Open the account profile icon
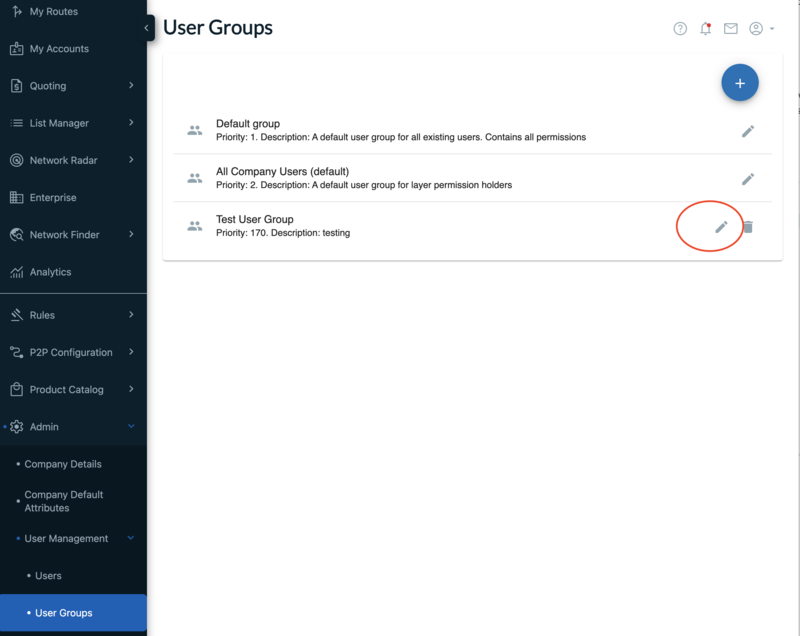Viewport: 800px width, 636px height. click(x=756, y=28)
